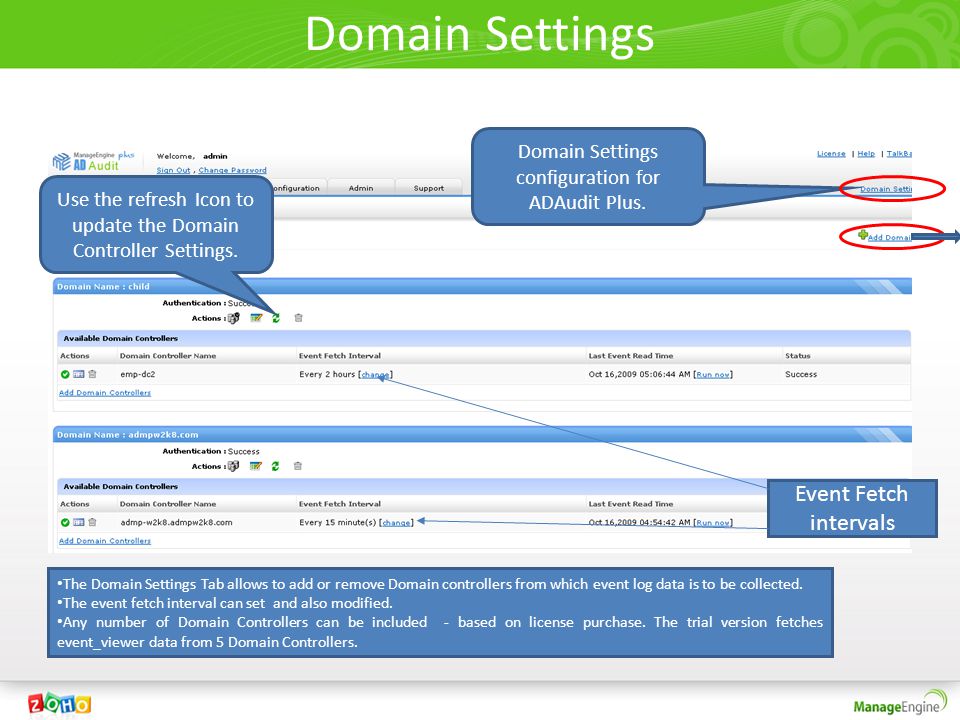Click change link for Every 15 minute(s) interval
The image size is (960, 720).
point(396,523)
